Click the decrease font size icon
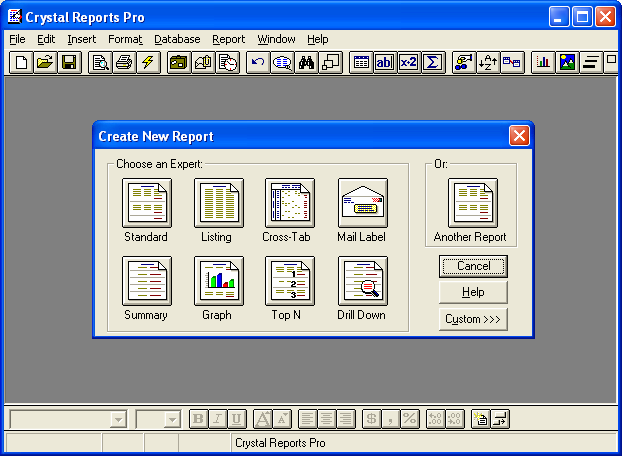 (282, 419)
